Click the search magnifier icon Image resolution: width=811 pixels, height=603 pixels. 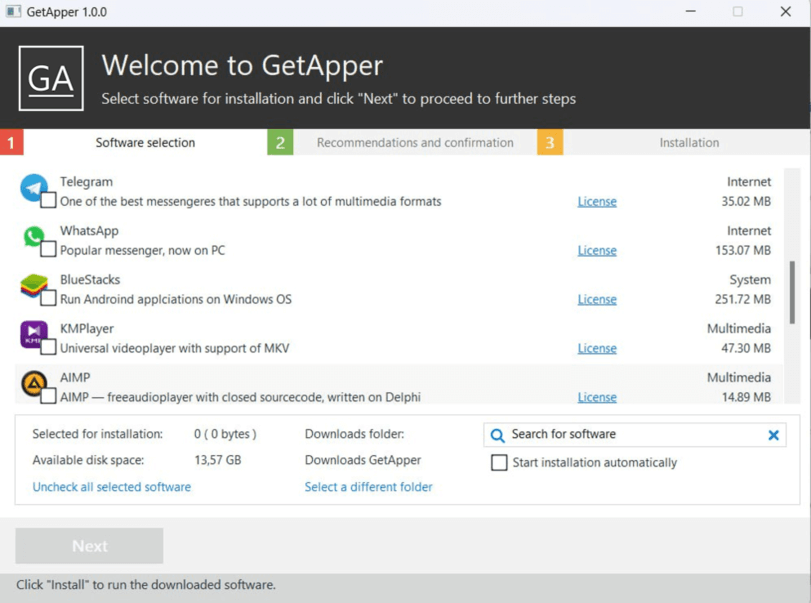click(497, 435)
